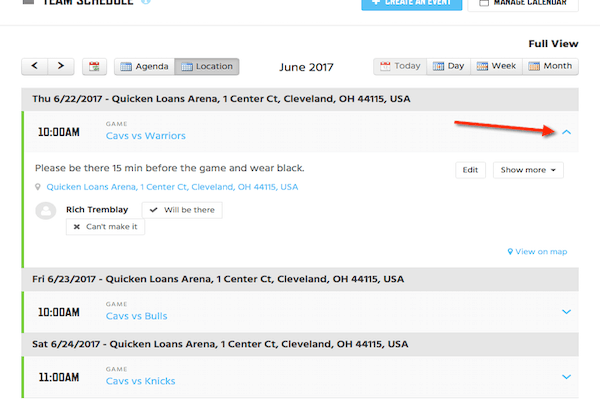Click Rich Tremblay's avatar
This screenshot has width=600, height=400.
click(x=46, y=211)
